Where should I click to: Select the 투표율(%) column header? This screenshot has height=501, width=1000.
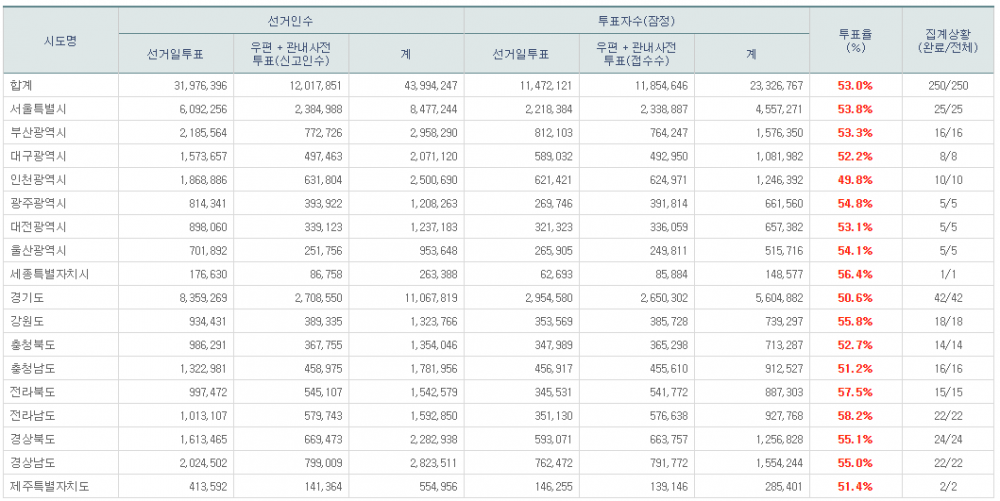(x=855, y=41)
